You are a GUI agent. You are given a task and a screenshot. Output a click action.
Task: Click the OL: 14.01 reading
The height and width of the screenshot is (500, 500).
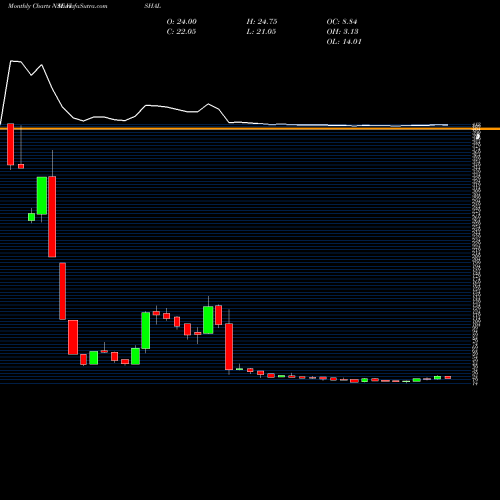tap(344, 42)
